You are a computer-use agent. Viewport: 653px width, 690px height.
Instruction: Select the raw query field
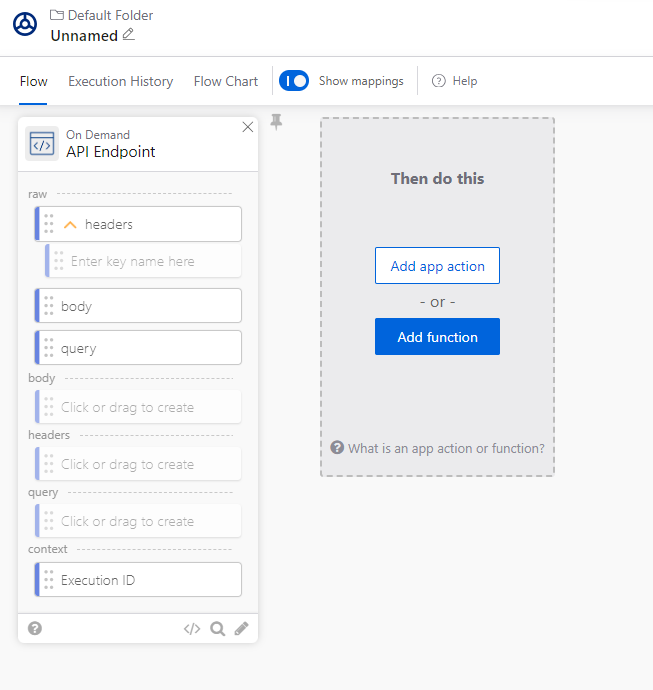click(x=138, y=348)
